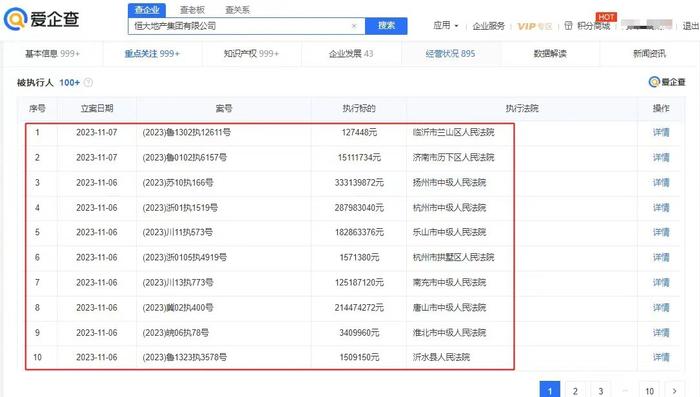700x397 pixels.
Task: Click court name 乐山市中级人民法院
Action: (449, 232)
